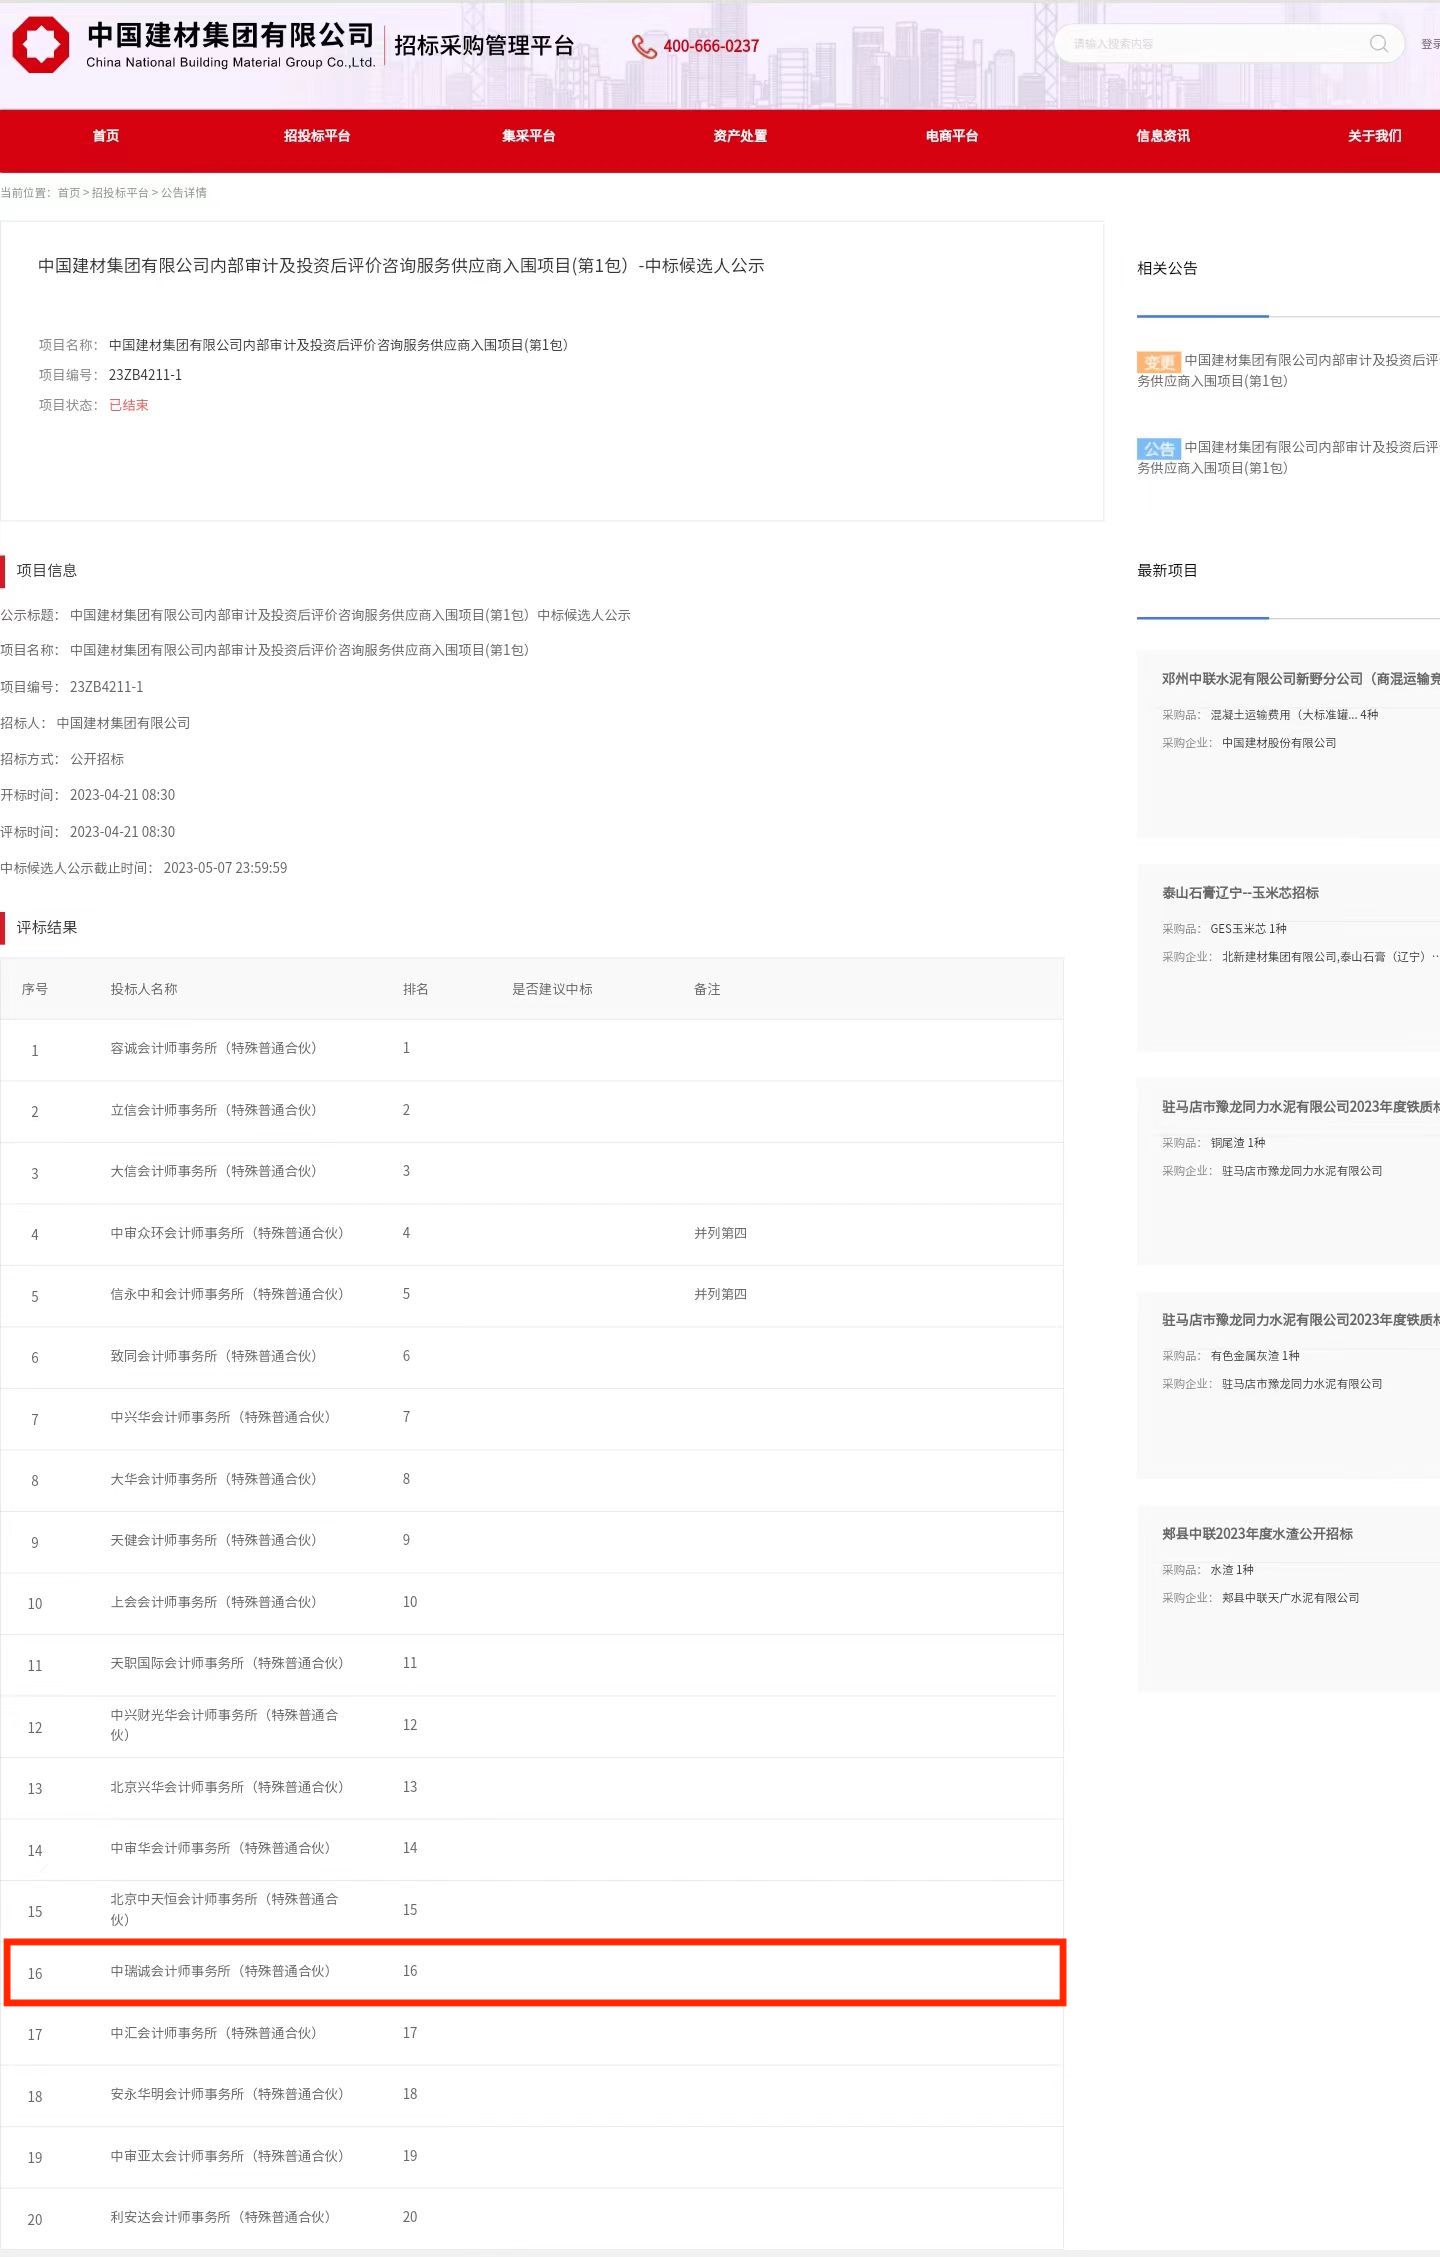Screen dimensions: 1440x2257
Task: Open the 驻马店 project card listing 有色金属灰渣
Action: [x=1288, y=1386]
